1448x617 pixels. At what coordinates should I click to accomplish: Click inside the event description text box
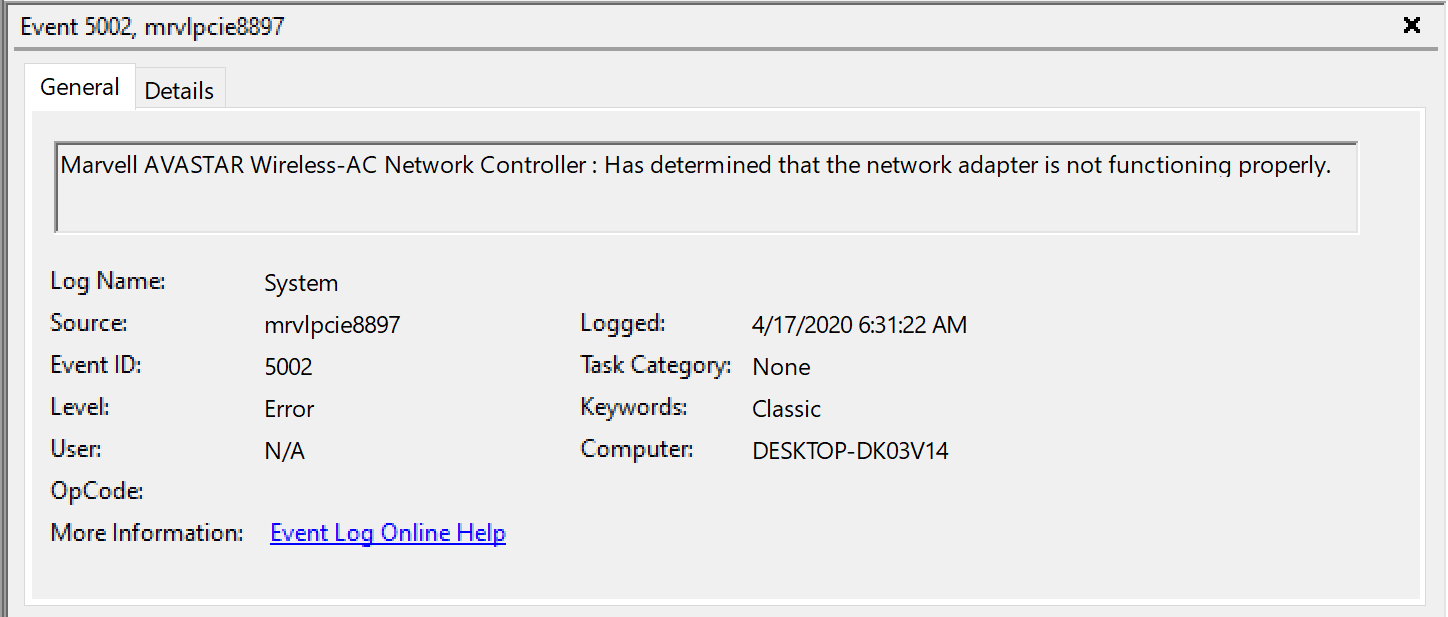(x=706, y=187)
